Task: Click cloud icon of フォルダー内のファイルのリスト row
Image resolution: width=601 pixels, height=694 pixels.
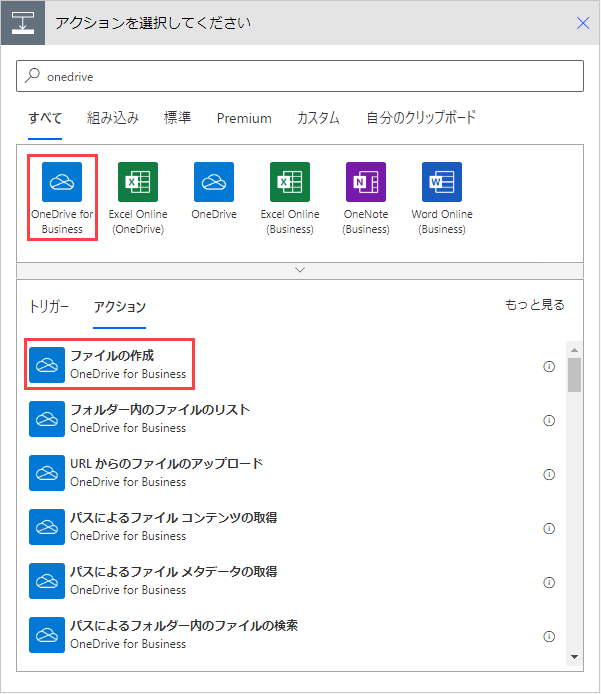Action: [x=47, y=419]
